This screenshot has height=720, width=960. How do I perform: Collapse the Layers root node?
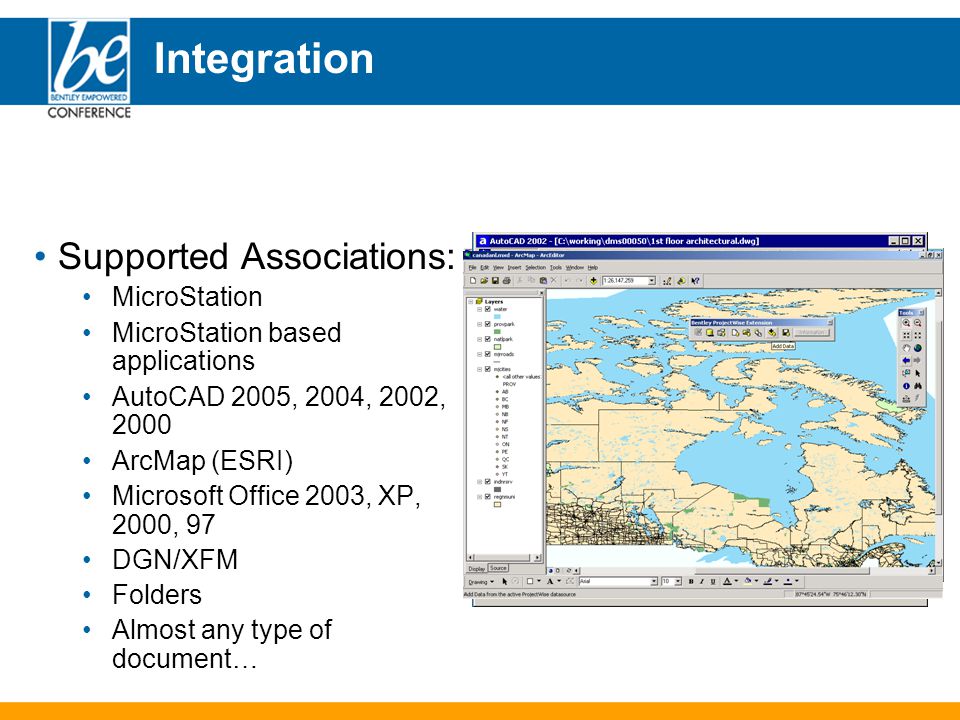click(471, 301)
